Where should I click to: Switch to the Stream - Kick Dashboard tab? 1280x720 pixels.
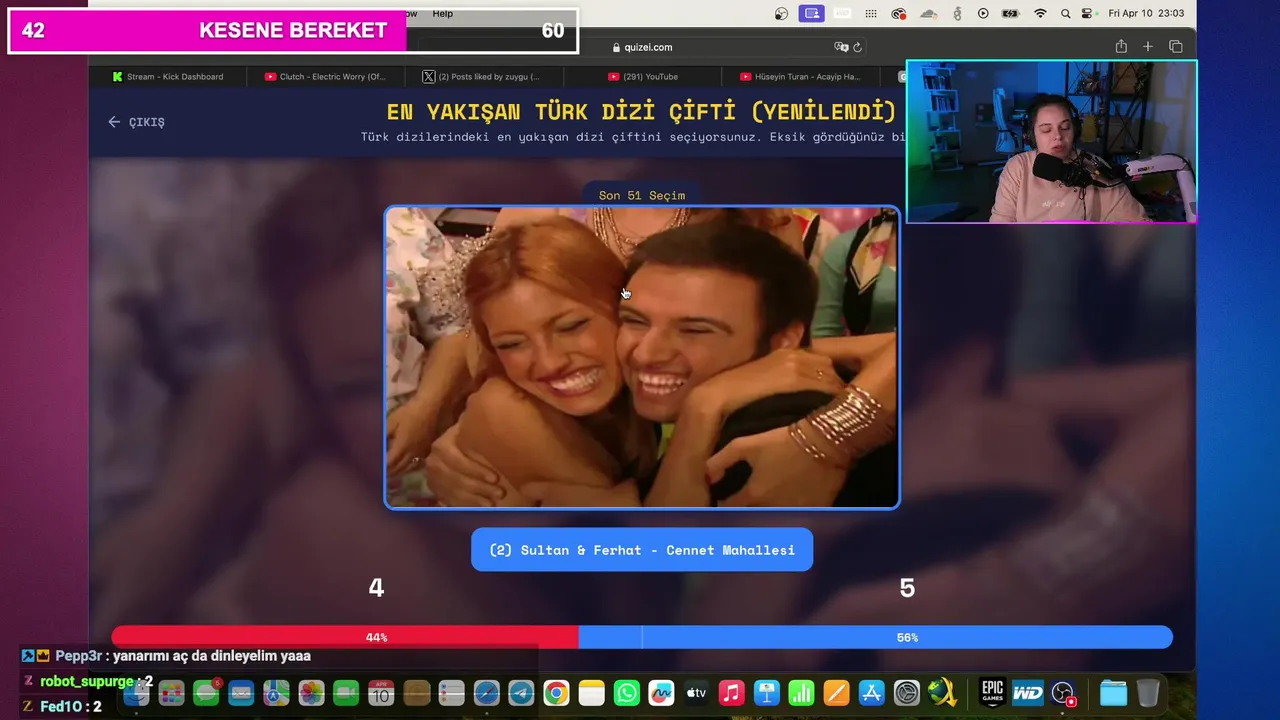(x=168, y=76)
